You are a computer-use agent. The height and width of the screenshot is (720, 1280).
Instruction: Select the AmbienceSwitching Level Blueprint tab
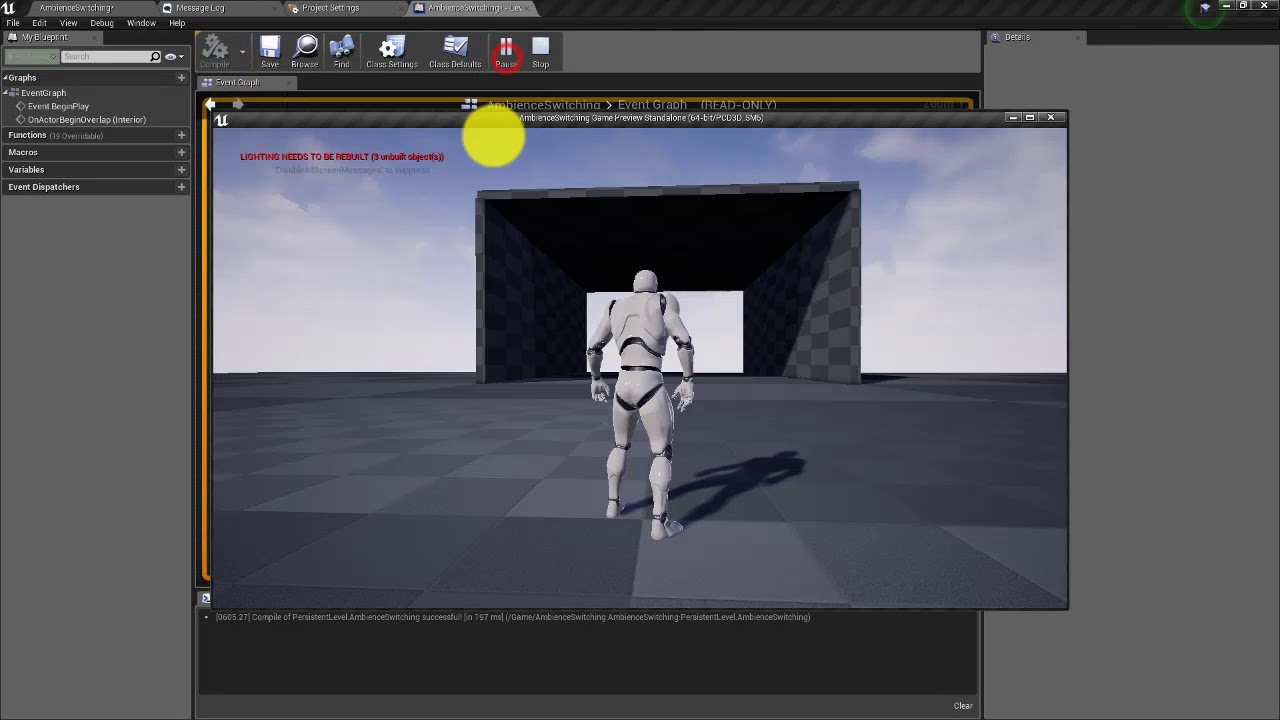pos(474,8)
